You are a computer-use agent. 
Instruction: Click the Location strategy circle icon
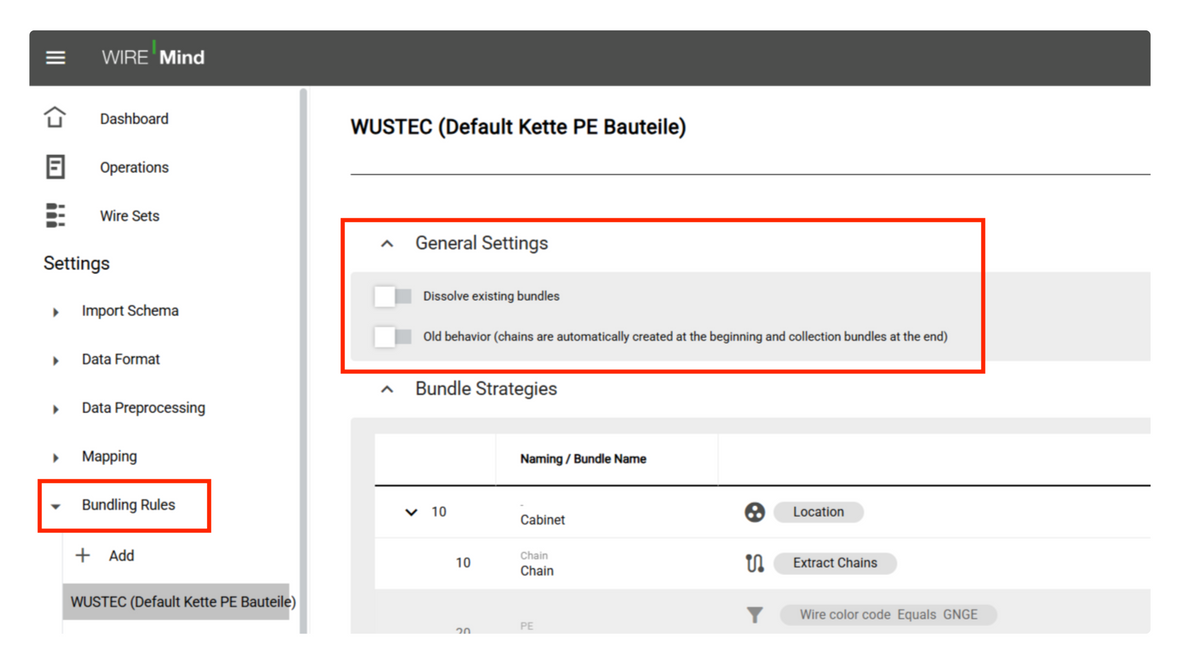[755, 512]
